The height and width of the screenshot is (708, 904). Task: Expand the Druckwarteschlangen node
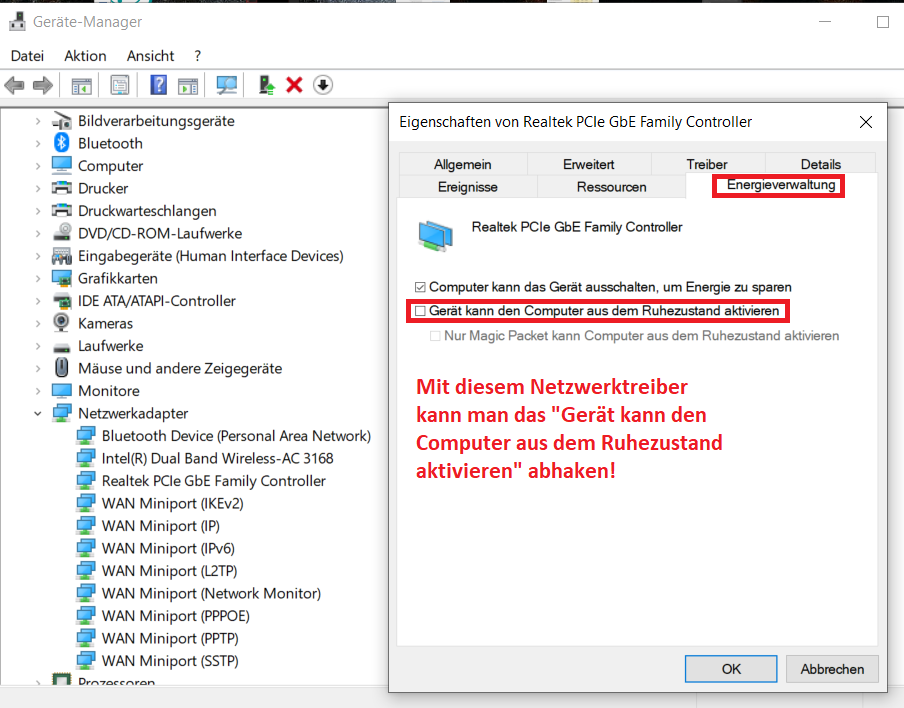(x=38, y=211)
